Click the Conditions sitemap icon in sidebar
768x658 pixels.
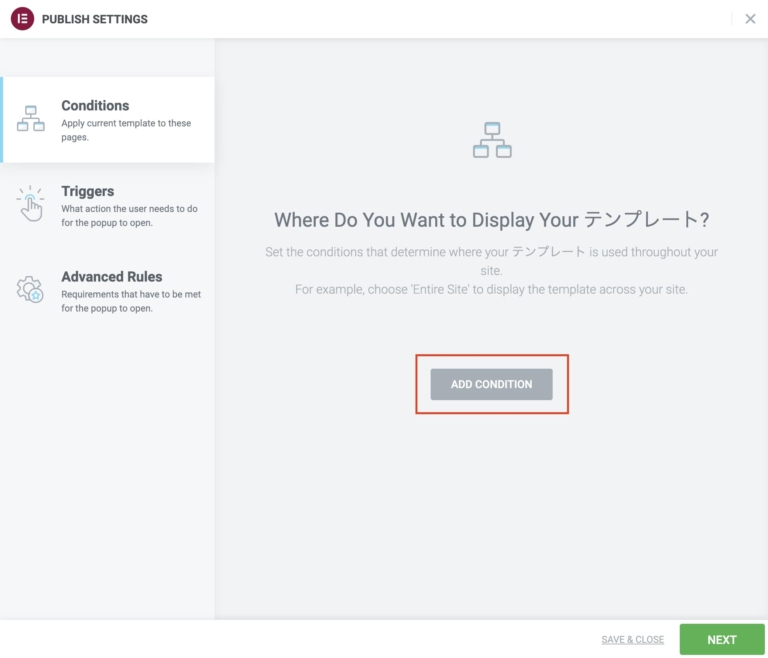click(31, 118)
